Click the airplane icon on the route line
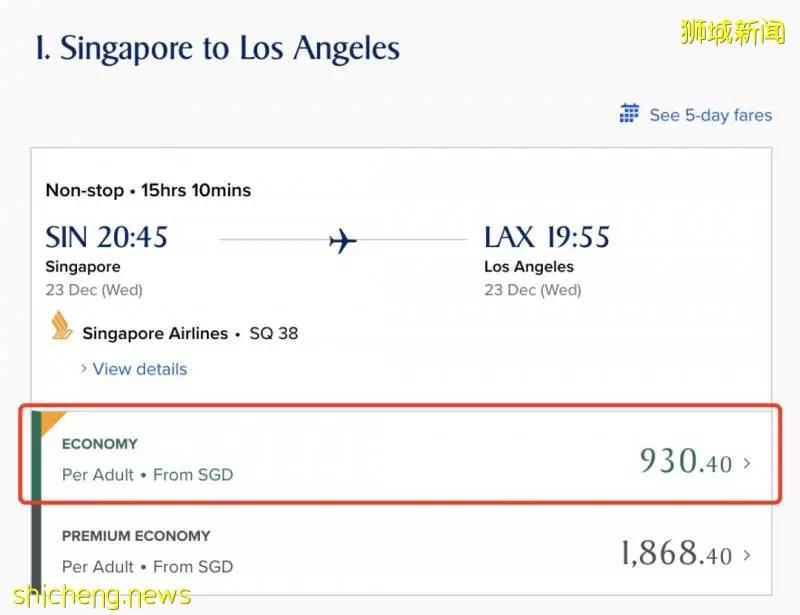The width and height of the screenshot is (800, 615). [343, 240]
